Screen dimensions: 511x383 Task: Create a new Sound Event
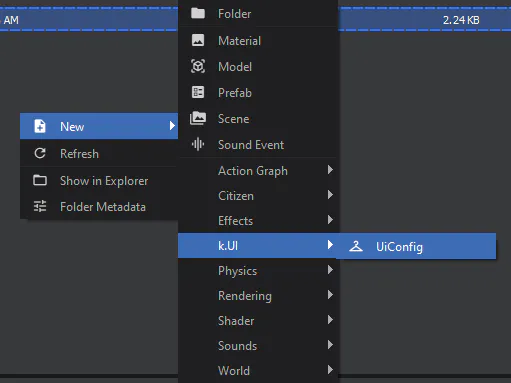click(258, 144)
